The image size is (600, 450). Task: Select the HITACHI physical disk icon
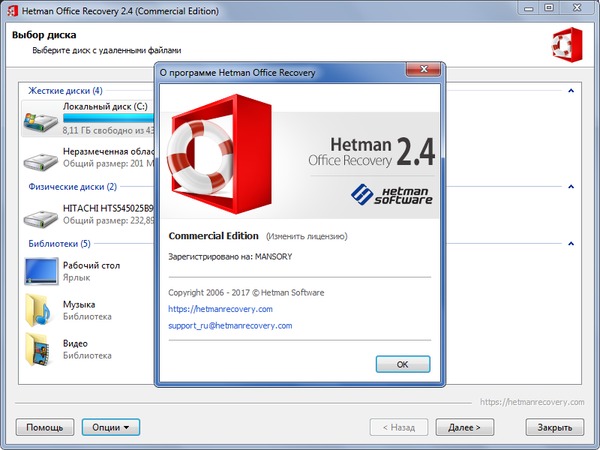coord(40,215)
